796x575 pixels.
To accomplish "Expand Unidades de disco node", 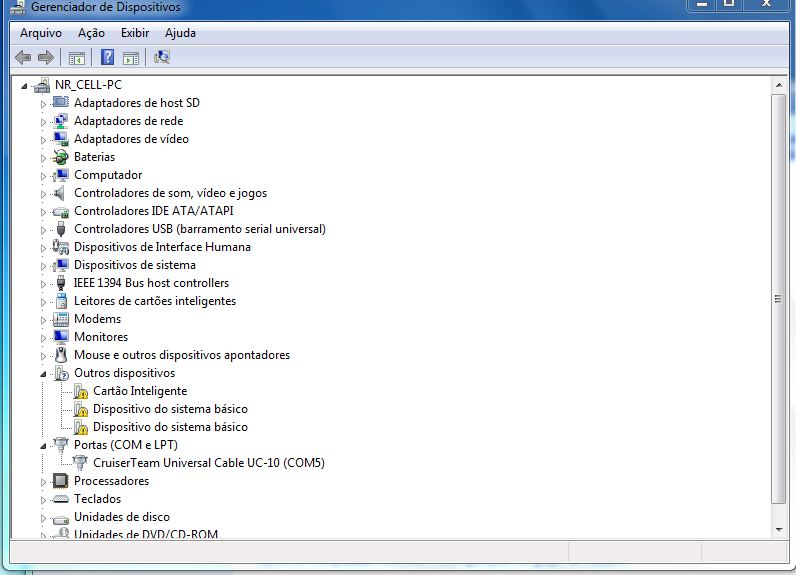I will (43, 518).
